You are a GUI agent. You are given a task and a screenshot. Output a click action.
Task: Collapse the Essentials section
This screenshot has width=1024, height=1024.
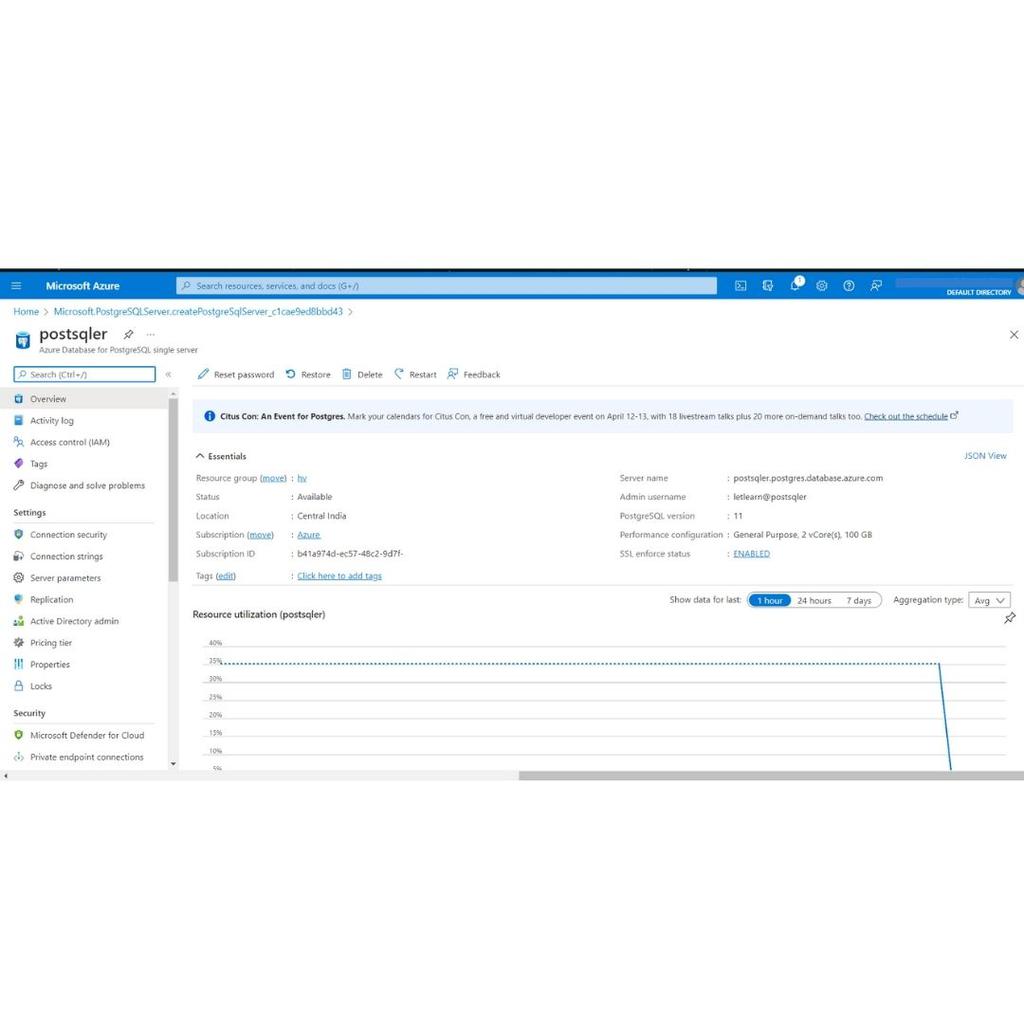click(221, 456)
